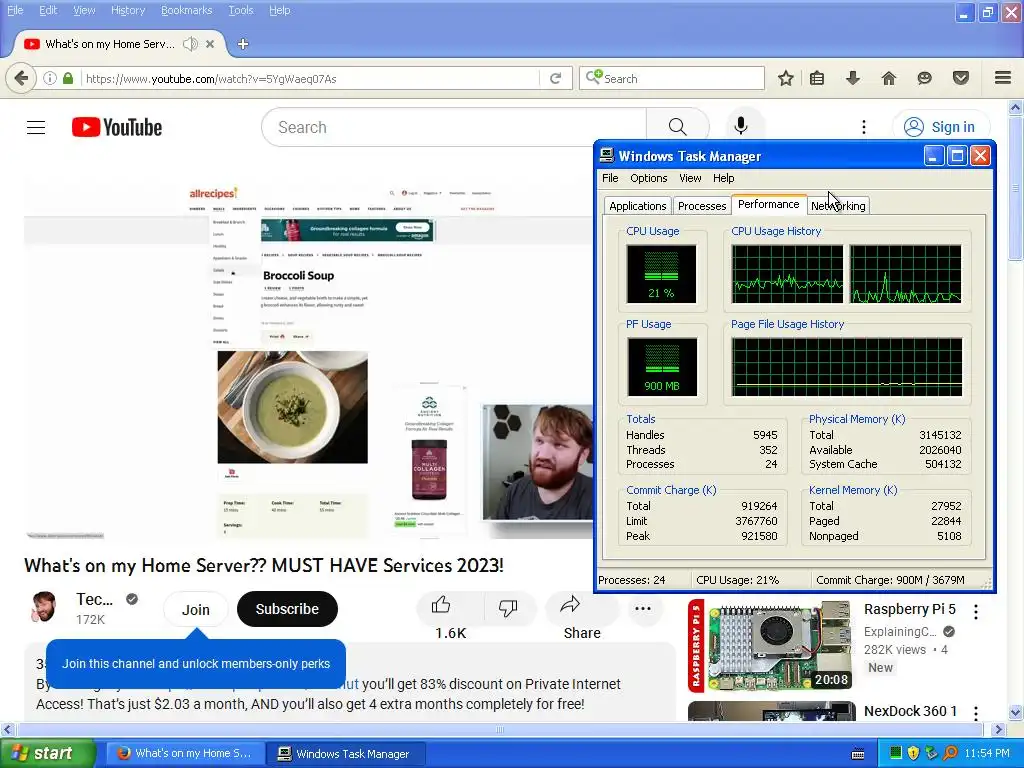Click in the YouTube search field
1024x768 pixels.
pyautogui.click(x=454, y=127)
